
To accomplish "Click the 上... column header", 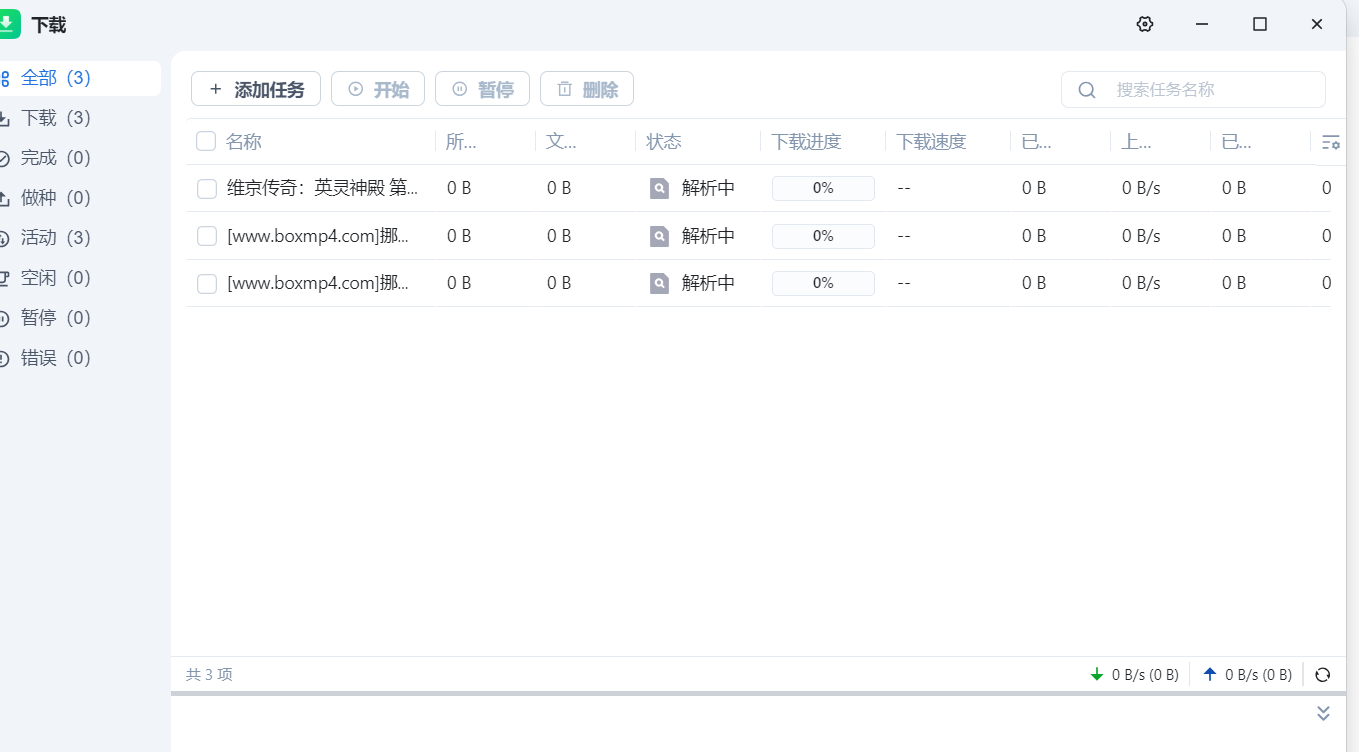I will [x=1136, y=142].
